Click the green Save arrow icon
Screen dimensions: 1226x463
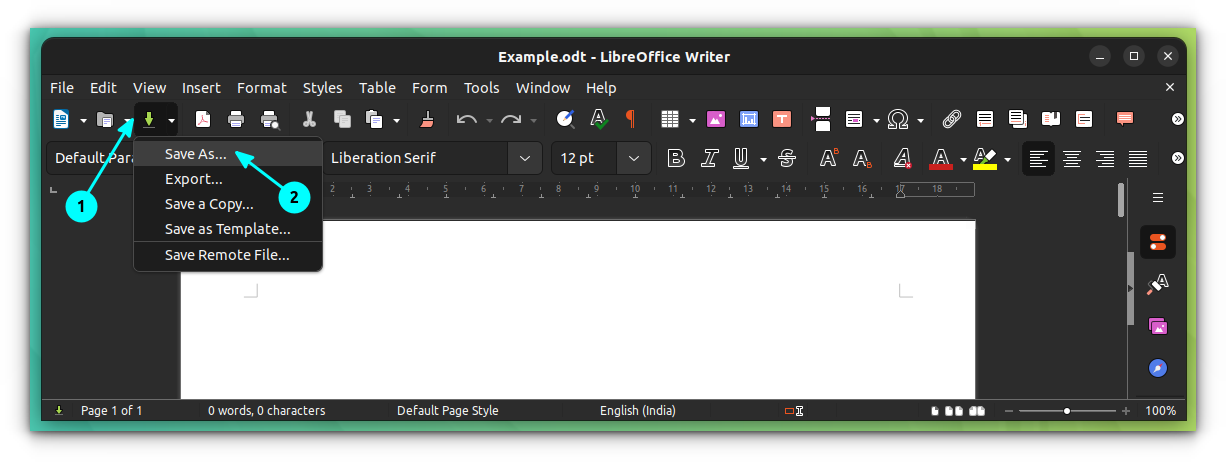click(x=148, y=120)
